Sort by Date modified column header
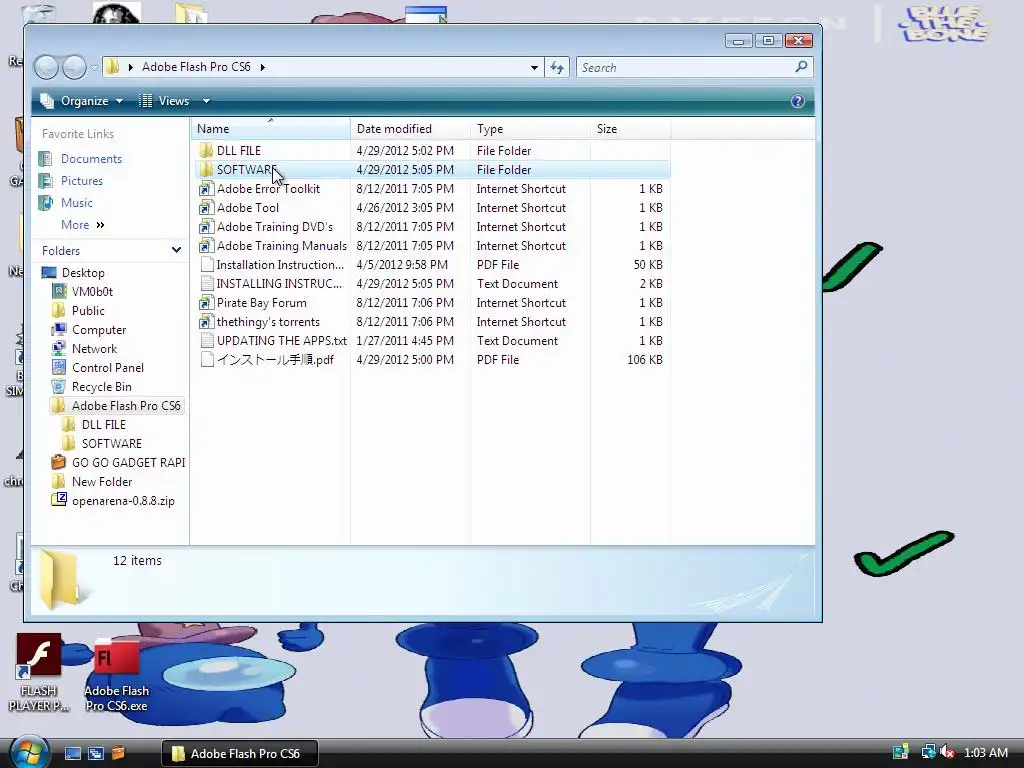 click(410, 129)
